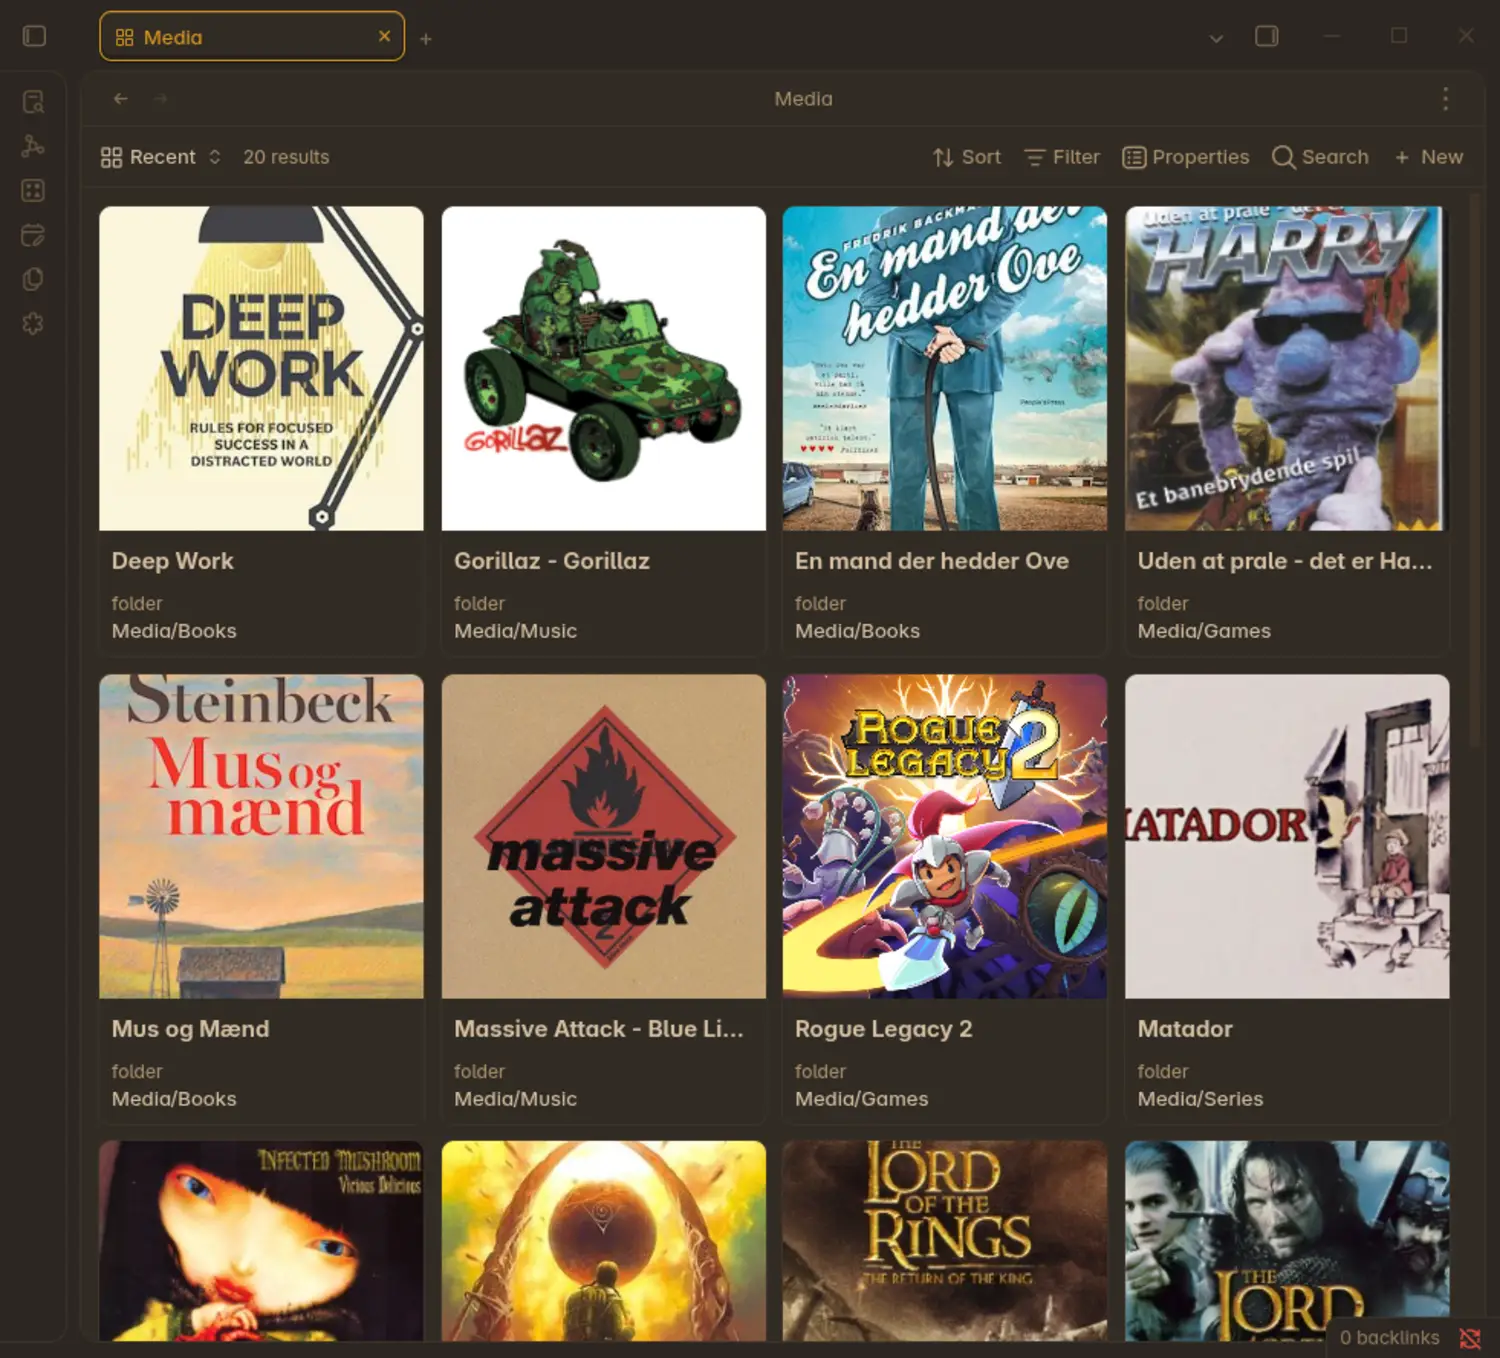Click the 'Deep Work' card title

pos(172,561)
